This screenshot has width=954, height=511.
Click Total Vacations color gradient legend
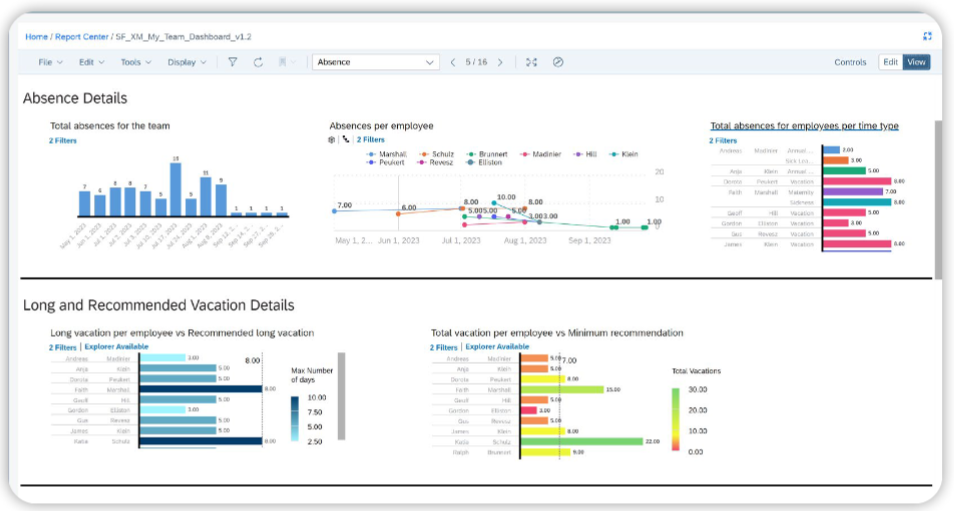point(675,420)
